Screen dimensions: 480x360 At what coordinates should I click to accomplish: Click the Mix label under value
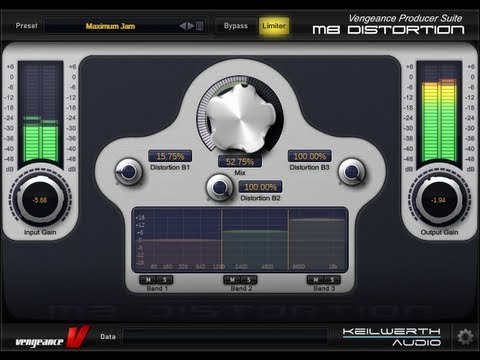click(x=240, y=173)
